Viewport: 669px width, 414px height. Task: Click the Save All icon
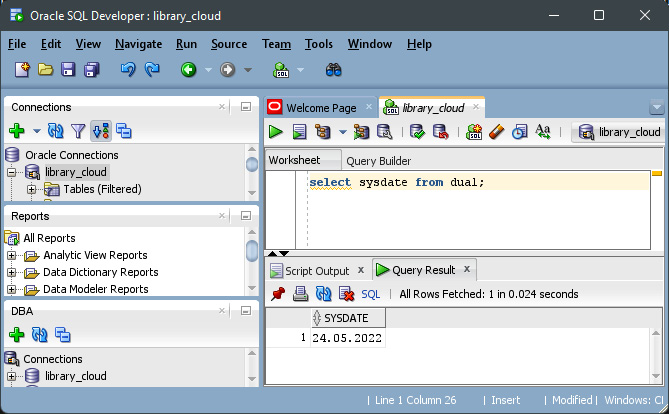pyautogui.click(x=92, y=69)
